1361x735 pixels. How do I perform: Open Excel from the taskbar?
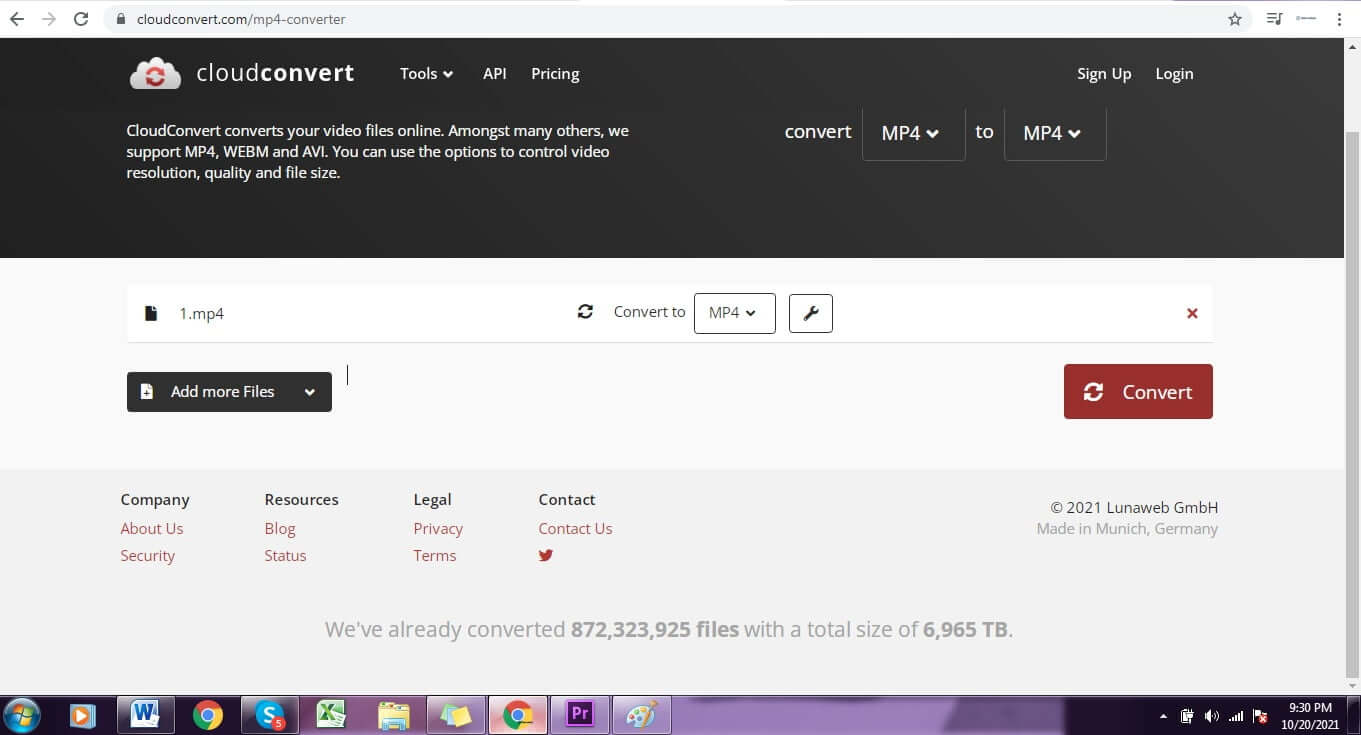[x=331, y=715]
